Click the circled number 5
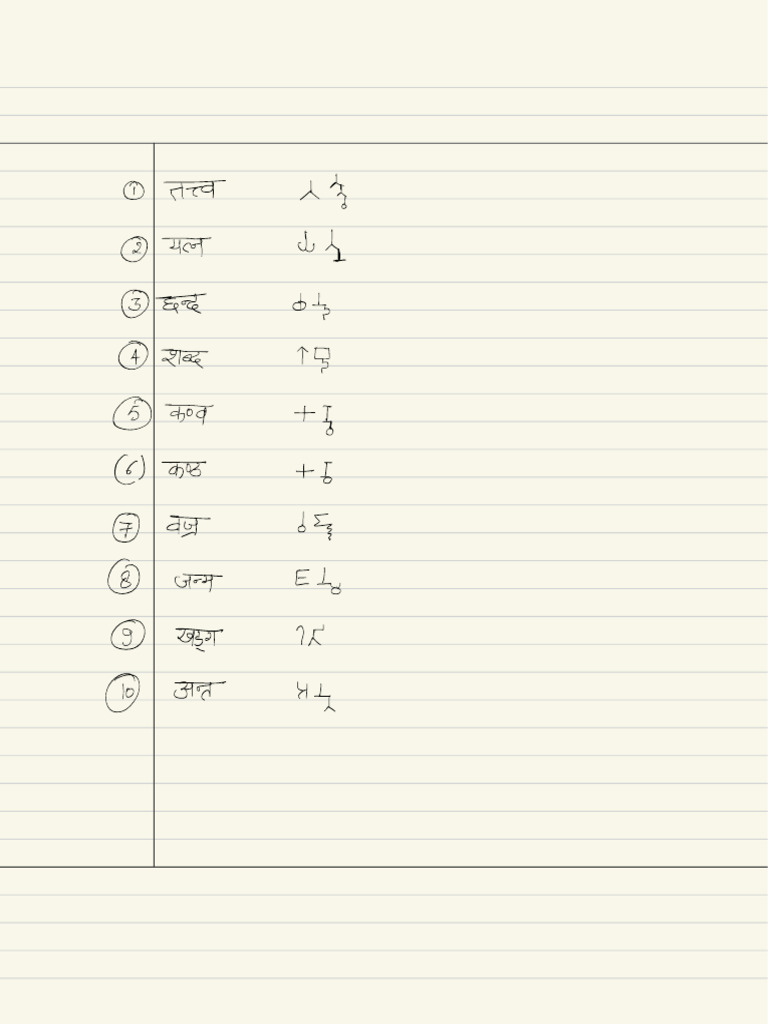Image resolution: width=768 pixels, height=1024 pixels. click(132, 412)
